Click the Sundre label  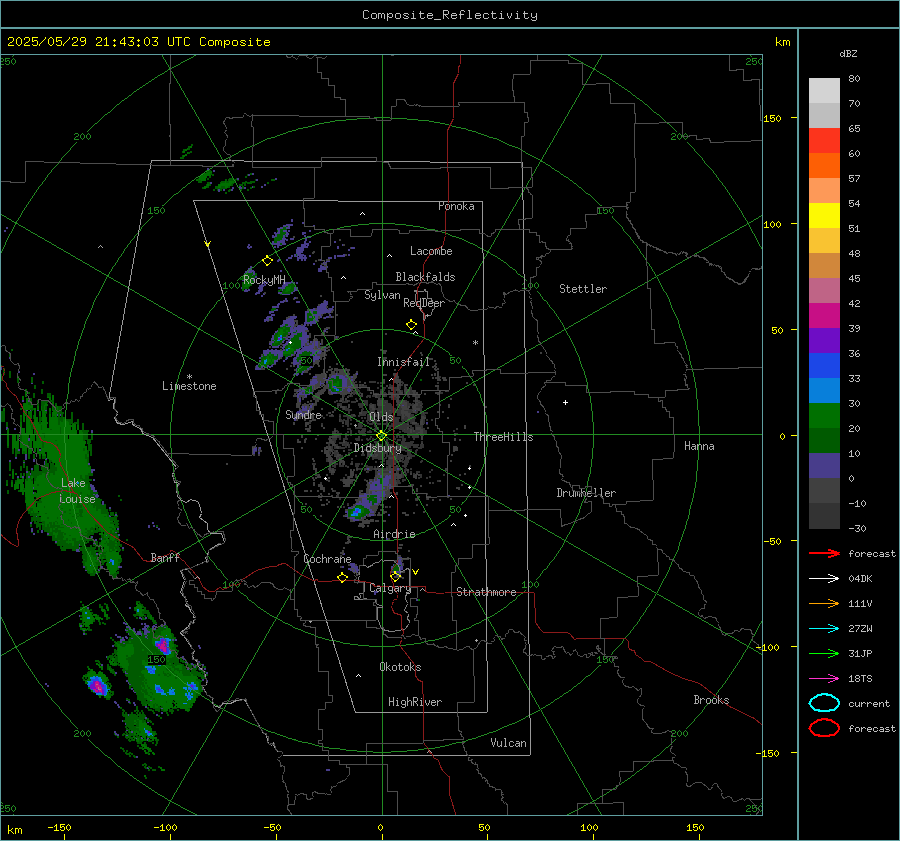coord(303,414)
